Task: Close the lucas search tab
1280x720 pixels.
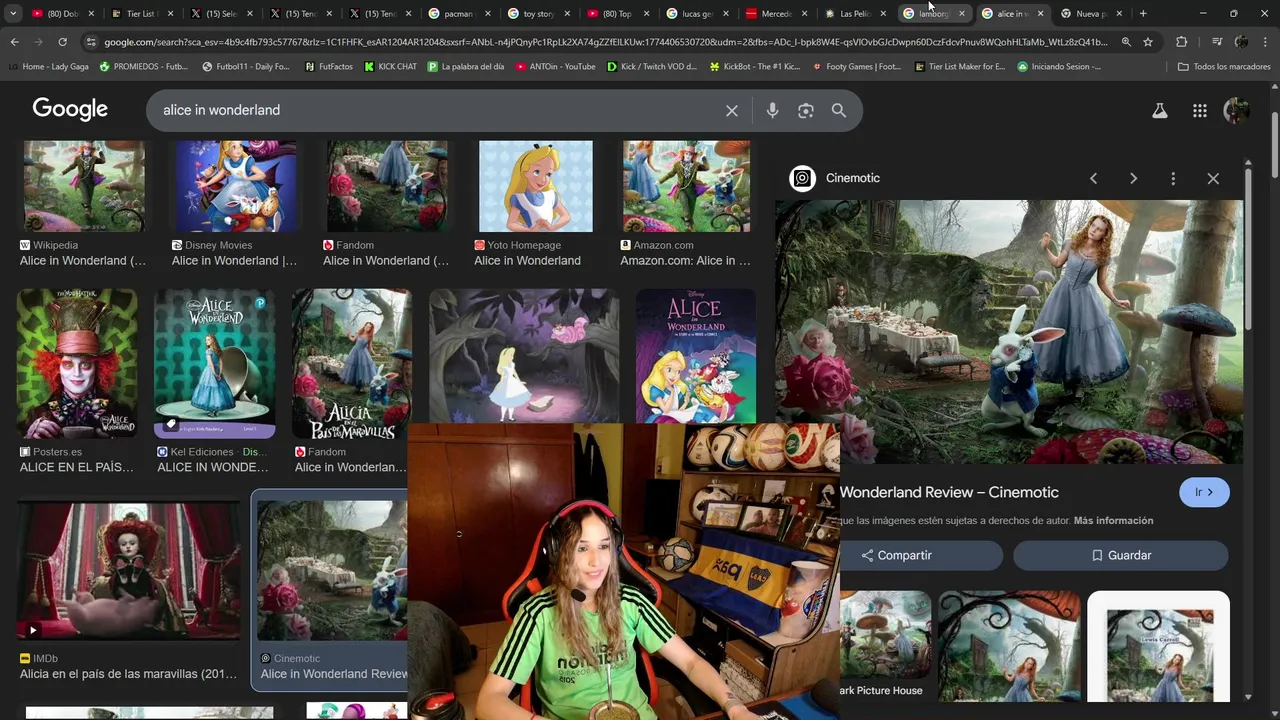Action: 724,14
